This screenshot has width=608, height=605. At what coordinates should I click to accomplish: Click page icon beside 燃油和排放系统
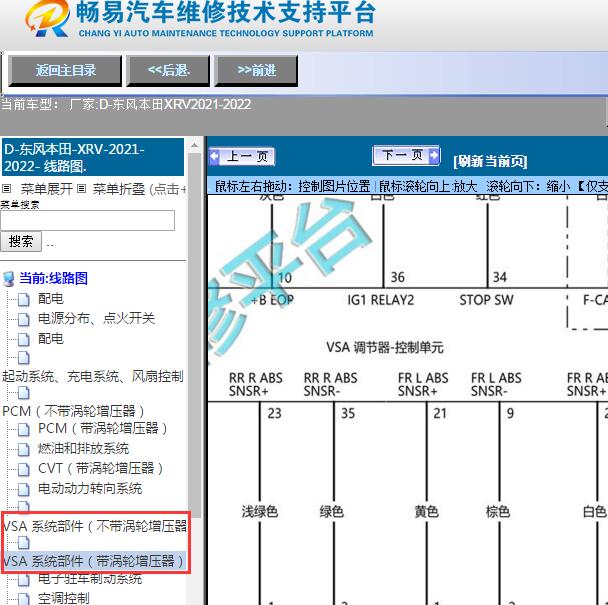point(24,449)
